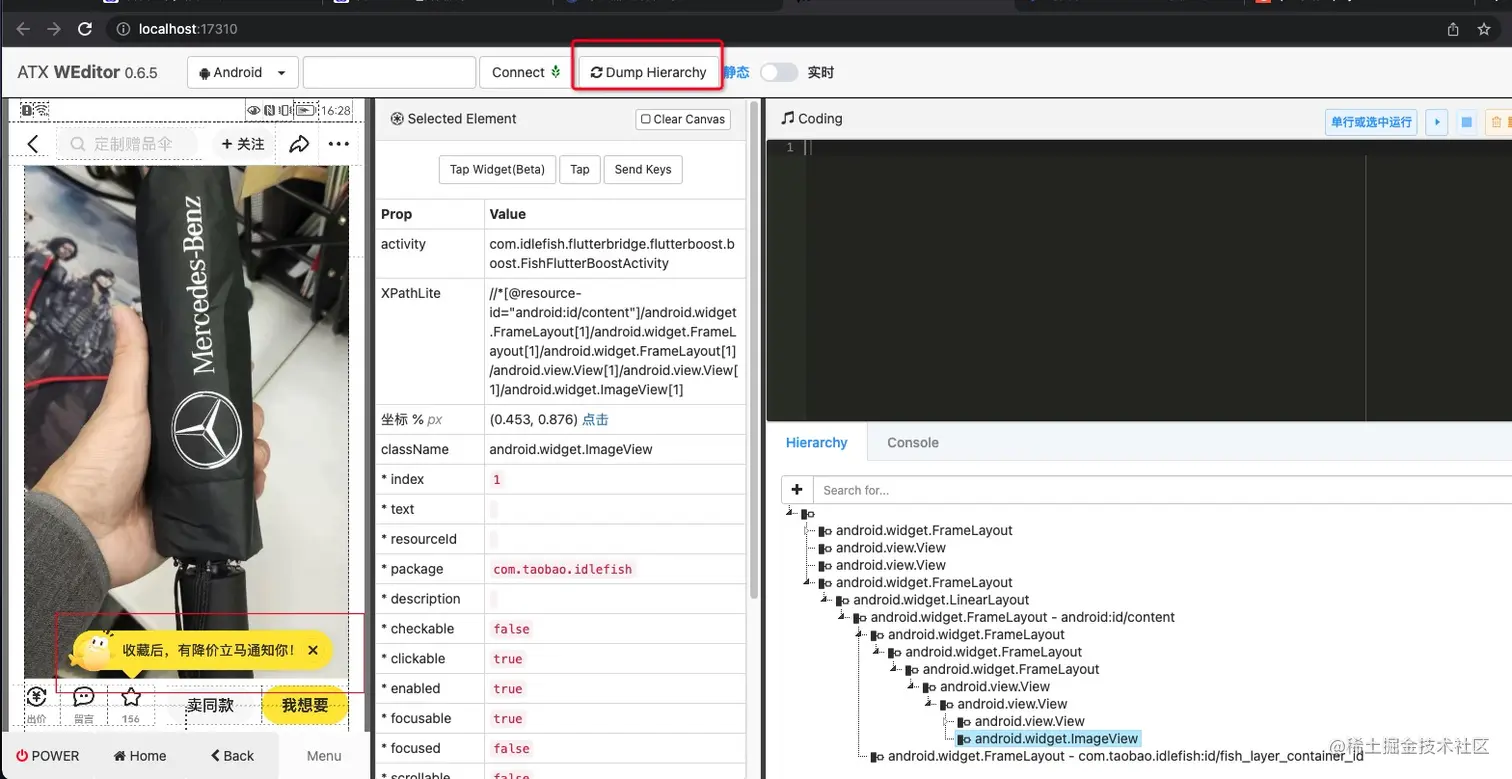This screenshot has width=1512, height=779.
Task: Click the browser share icon
Action: (x=1453, y=29)
